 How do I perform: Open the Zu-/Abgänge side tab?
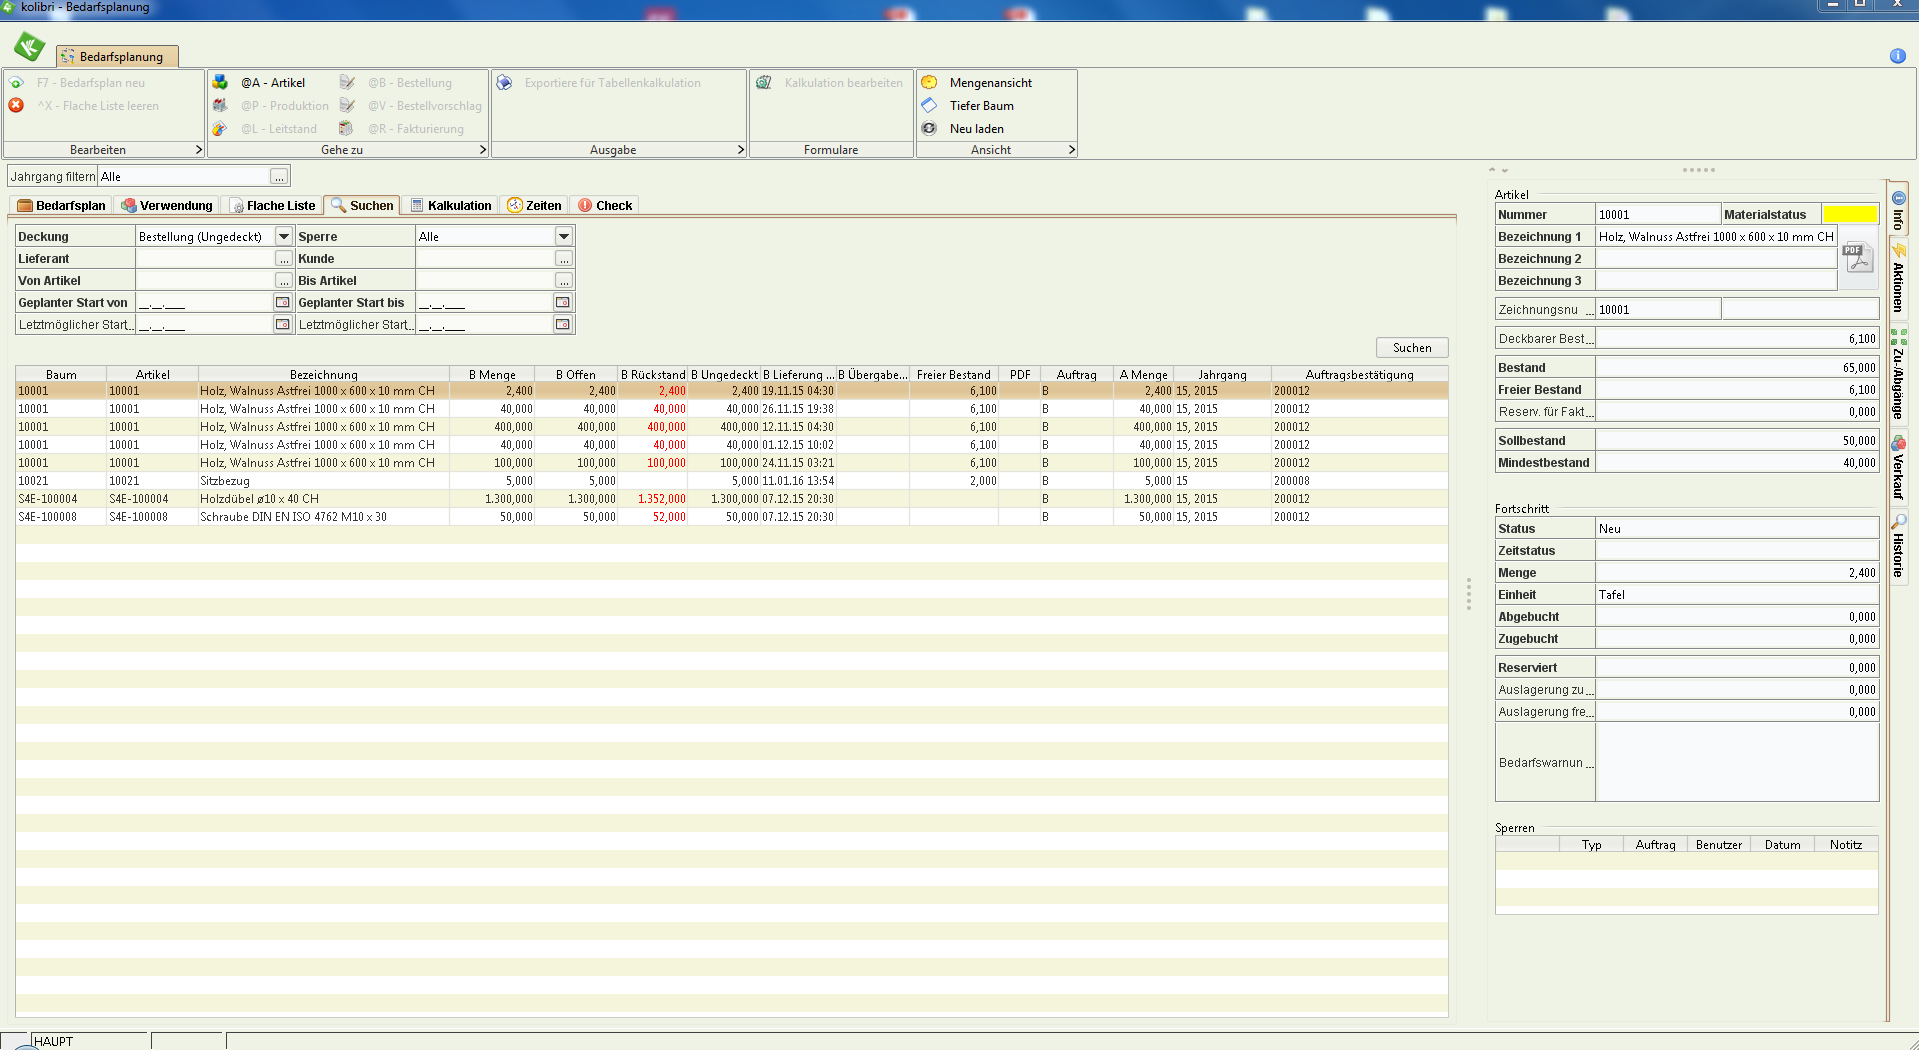(1898, 374)
